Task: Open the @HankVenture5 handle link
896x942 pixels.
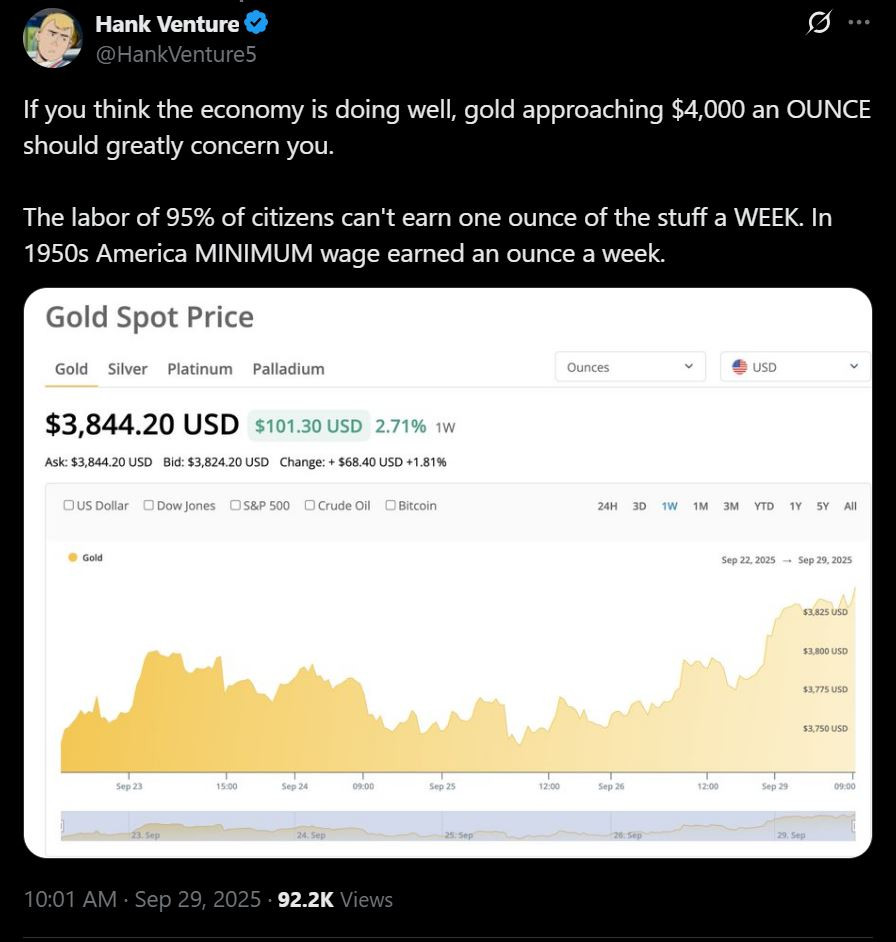Action: pyautogui.click(x=176, y=54)
